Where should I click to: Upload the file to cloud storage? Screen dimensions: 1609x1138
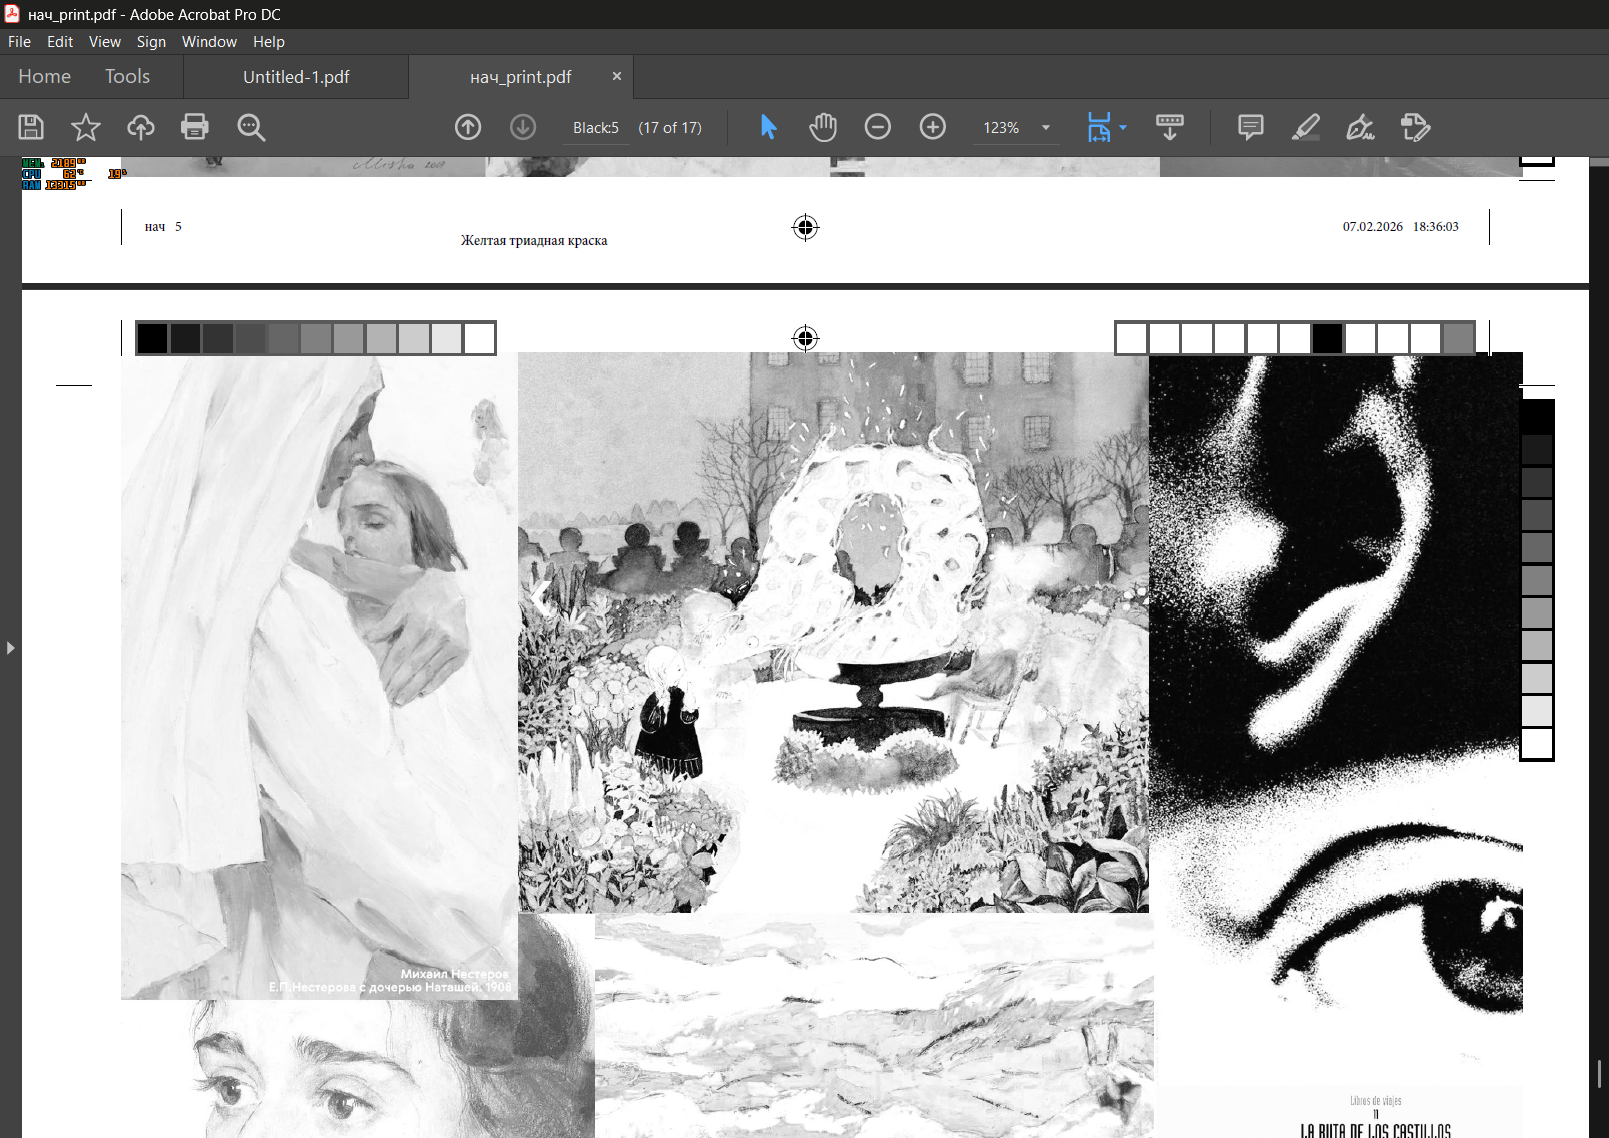(141, 127)
